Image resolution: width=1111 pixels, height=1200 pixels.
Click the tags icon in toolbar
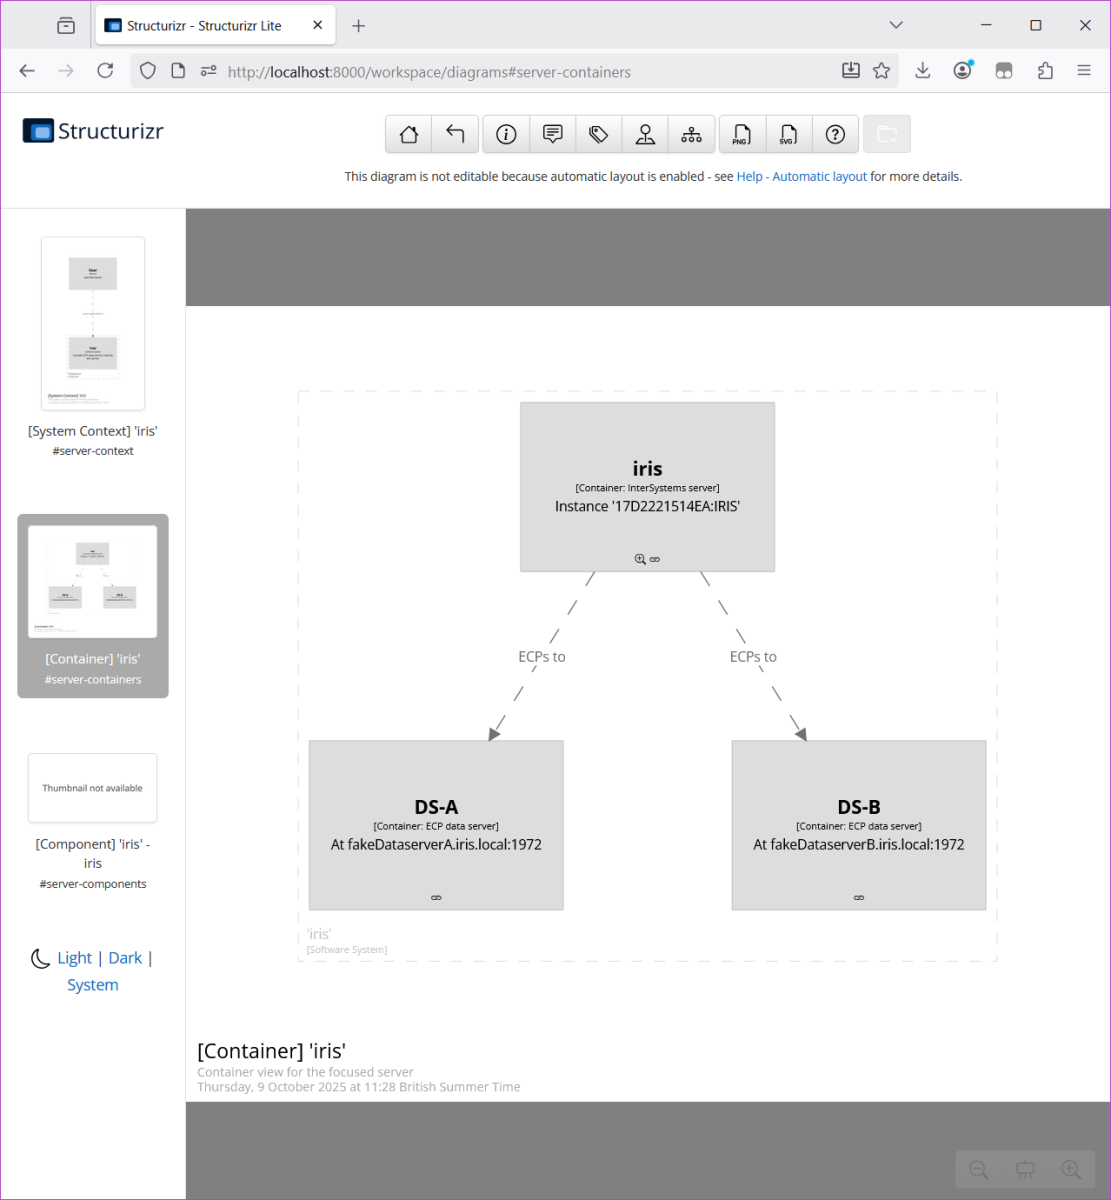point(599,135)
